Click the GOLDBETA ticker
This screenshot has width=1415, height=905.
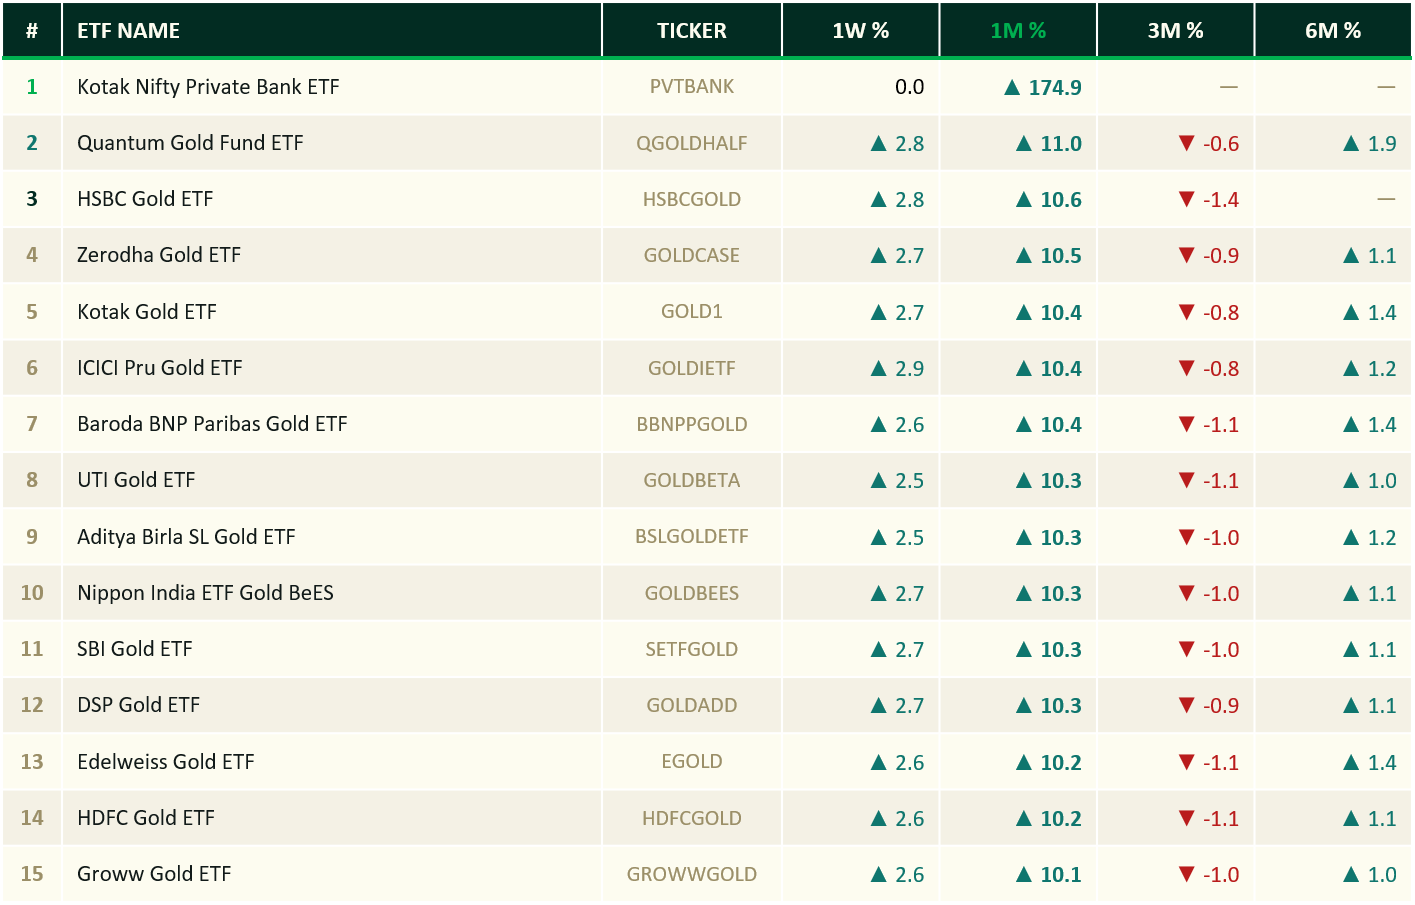(692, 480)
